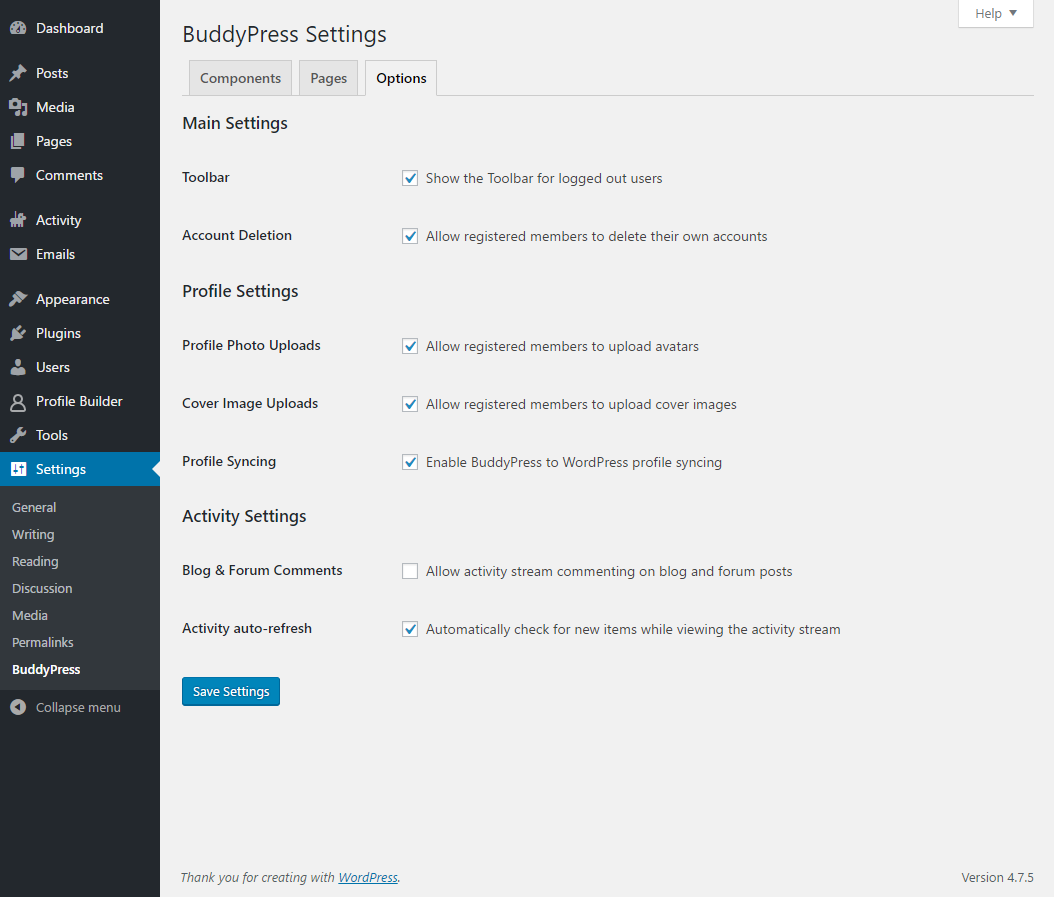Switch to the Components tab

(240, 78)
